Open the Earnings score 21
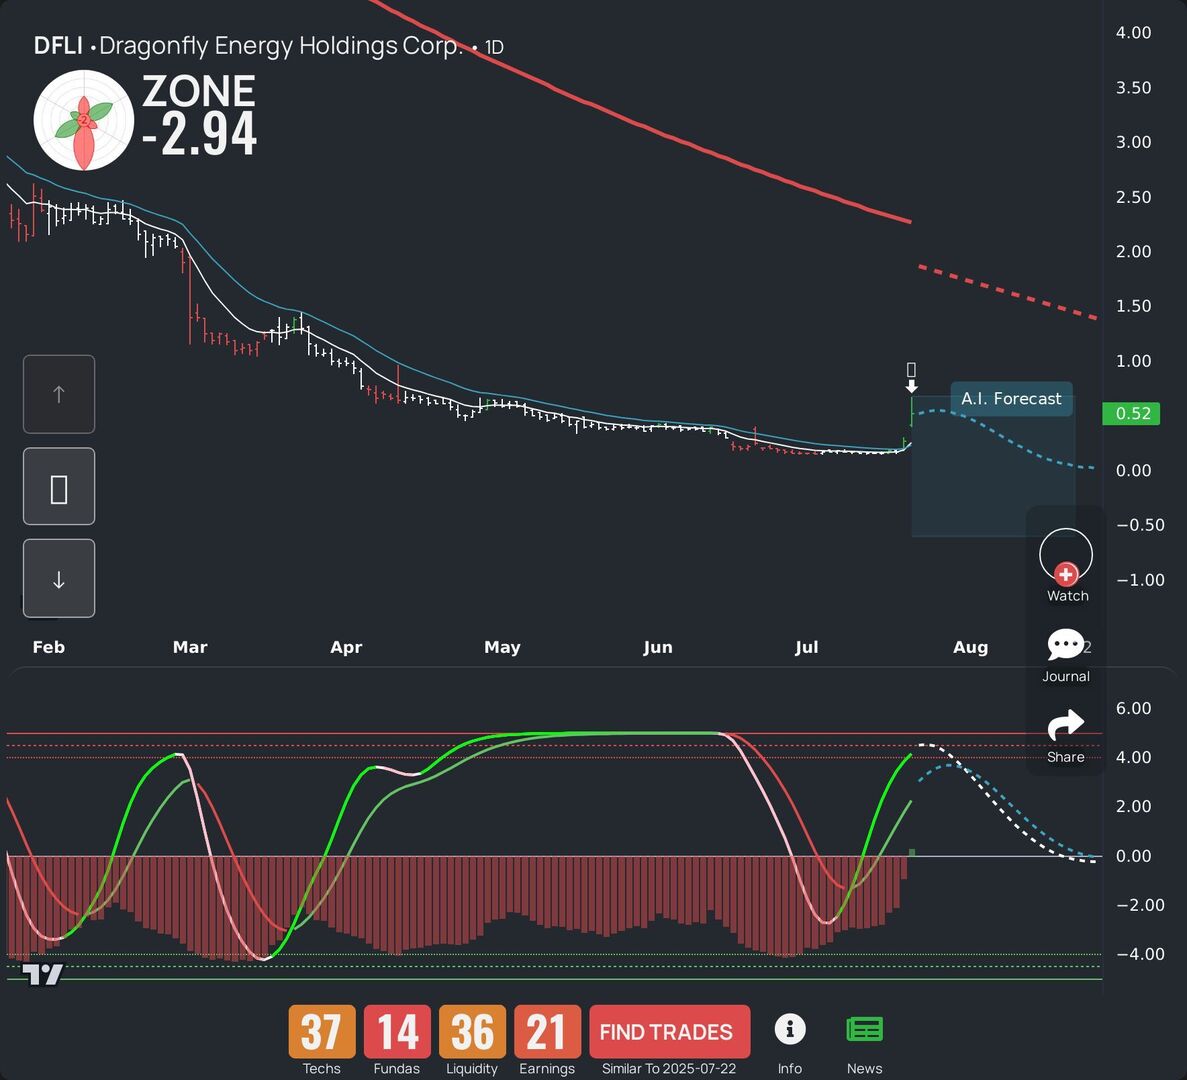Image resolution: width=1187 pixels, height=1080 pixels. (547, 1031)
